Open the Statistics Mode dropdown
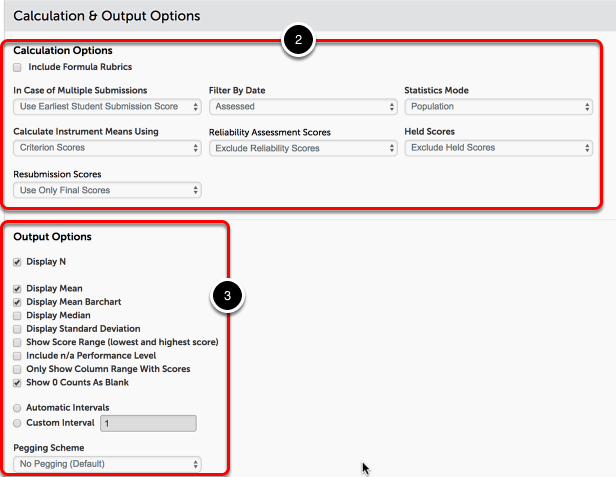This screenshot has width=616, height=477. [499, 106]
